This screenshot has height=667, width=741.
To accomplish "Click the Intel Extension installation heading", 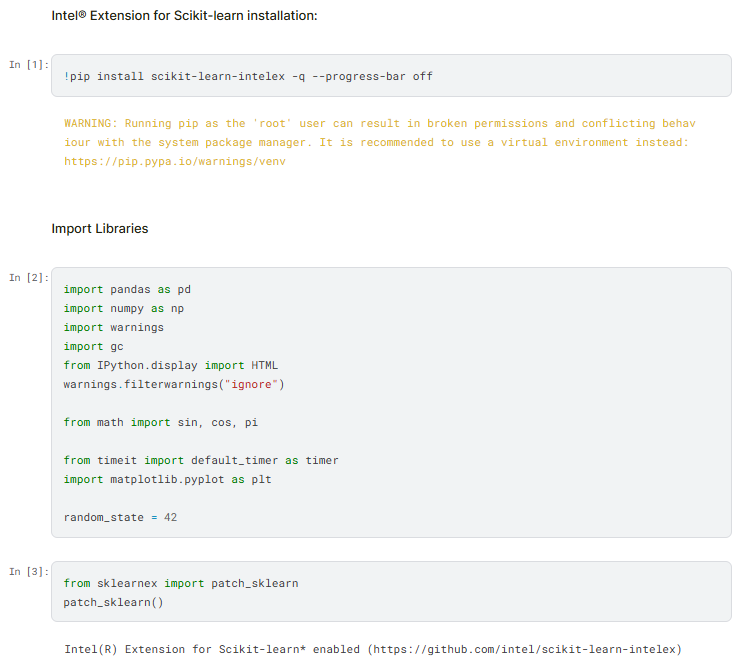I will 184,16.
